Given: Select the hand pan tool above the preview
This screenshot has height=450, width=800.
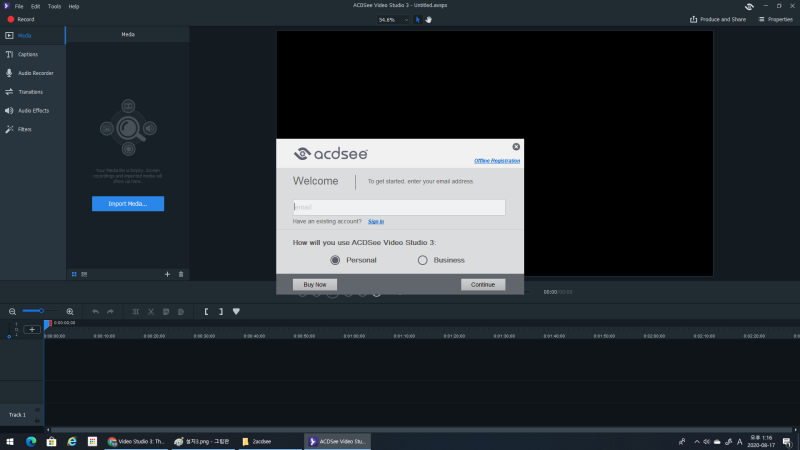Looking at the screenshot, I should tap(429, 19).
